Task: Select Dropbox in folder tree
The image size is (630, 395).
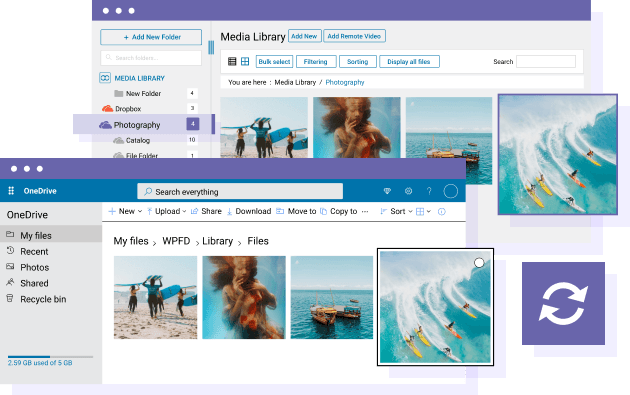Action: click(x=128, y=109)
